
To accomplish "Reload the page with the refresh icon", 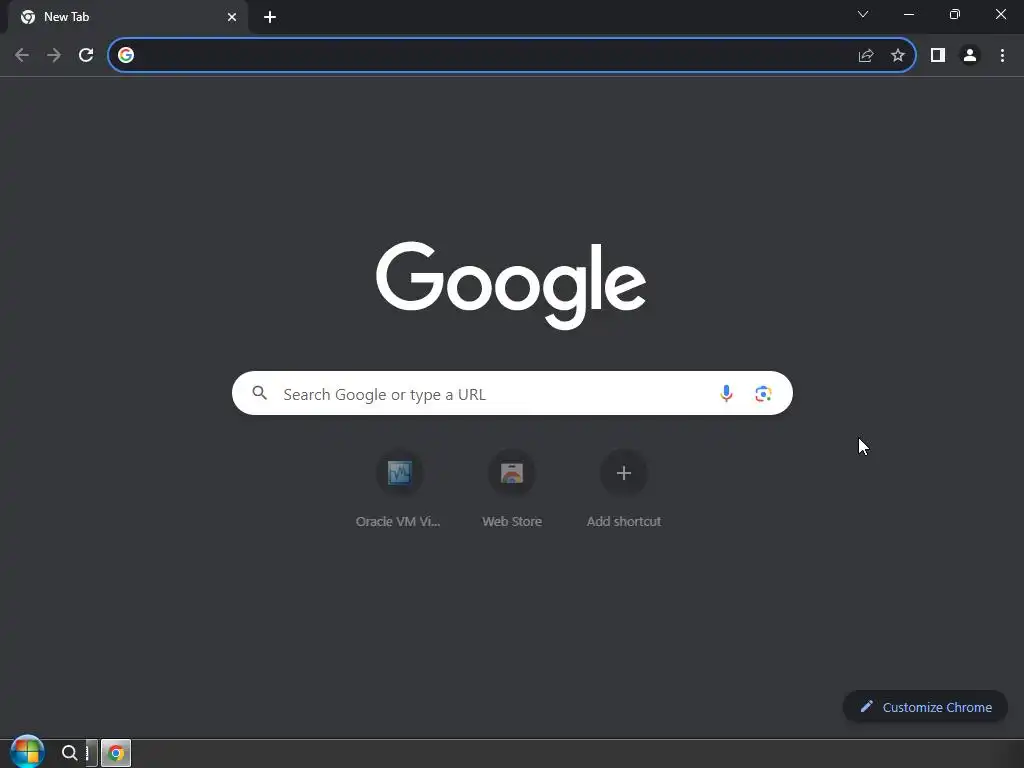I will coord(86,56).
